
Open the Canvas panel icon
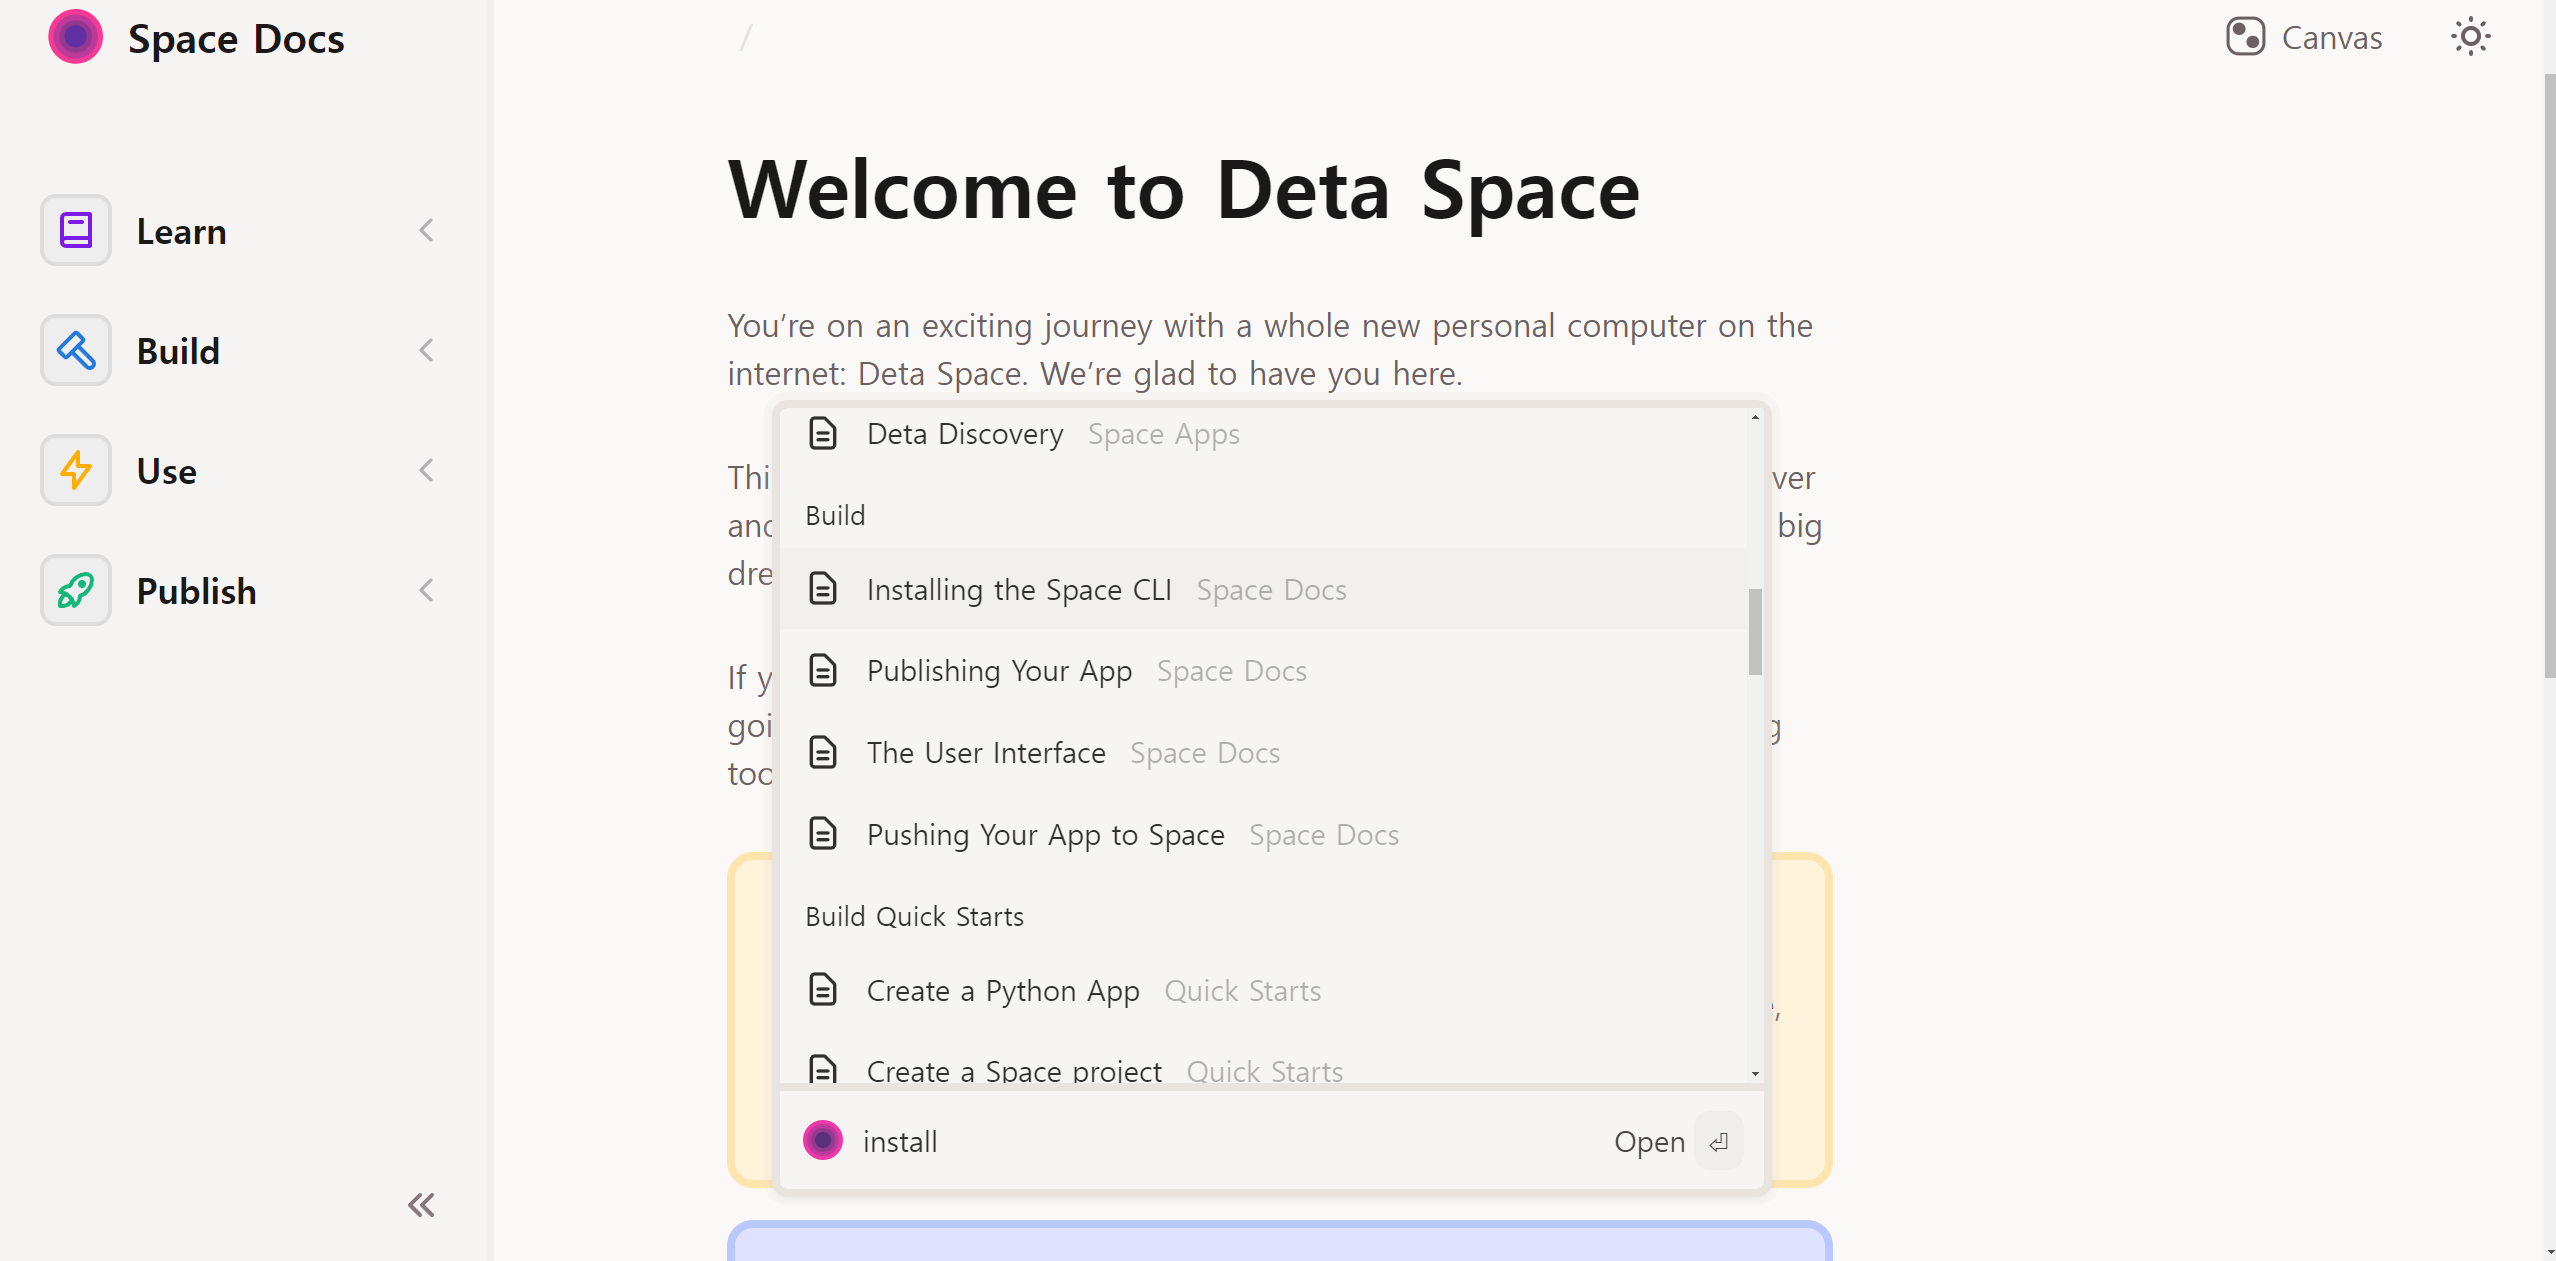click(2245, 36)
